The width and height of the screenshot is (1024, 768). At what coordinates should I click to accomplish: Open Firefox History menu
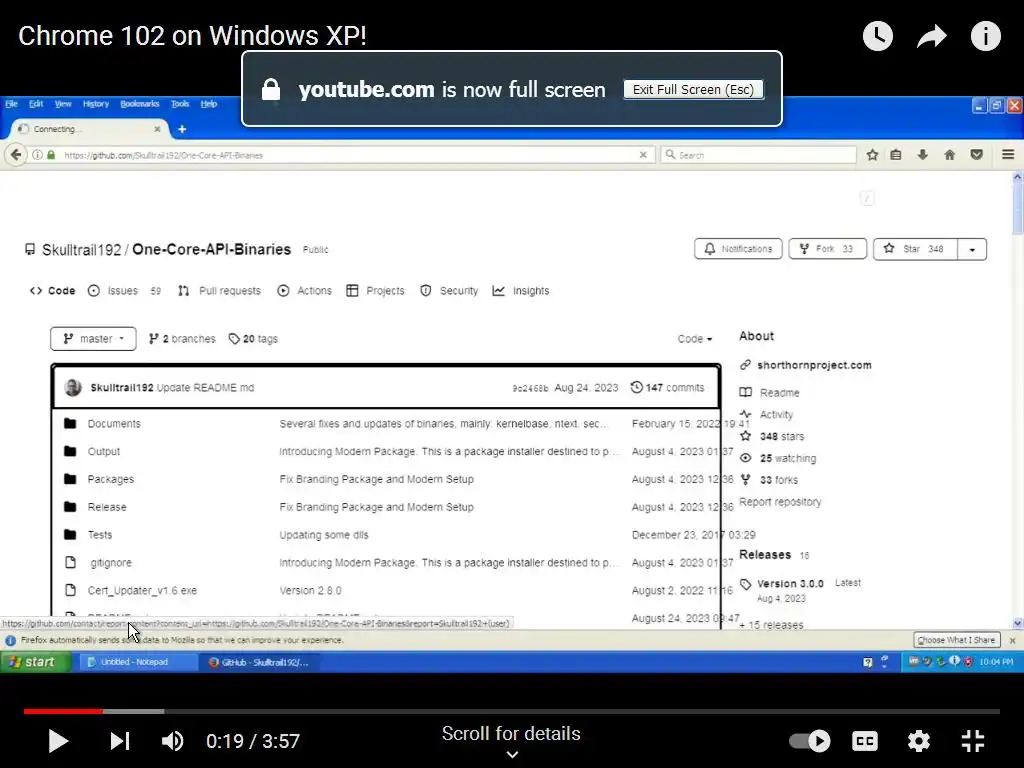[x=95, y=104]
